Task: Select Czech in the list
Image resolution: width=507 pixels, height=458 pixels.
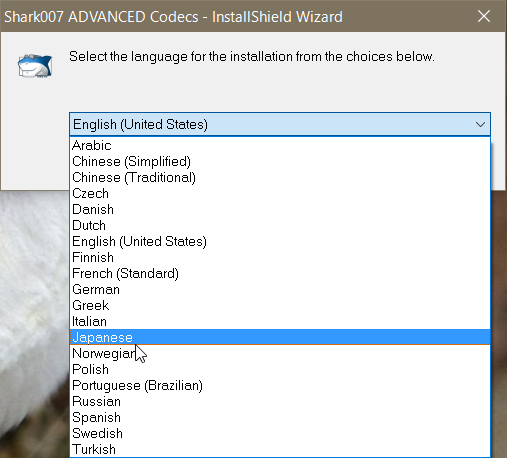Action: click(x=280, y=193)
